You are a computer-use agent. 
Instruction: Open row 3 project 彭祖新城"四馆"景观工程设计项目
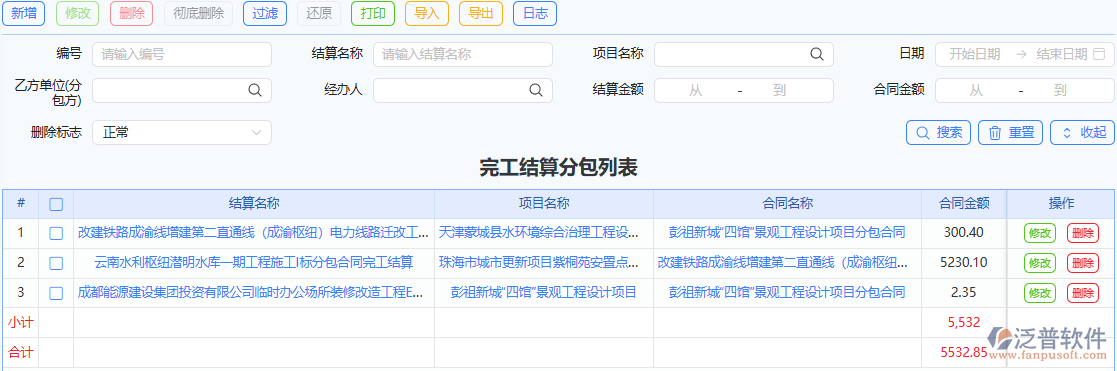(x=544, y=292)
